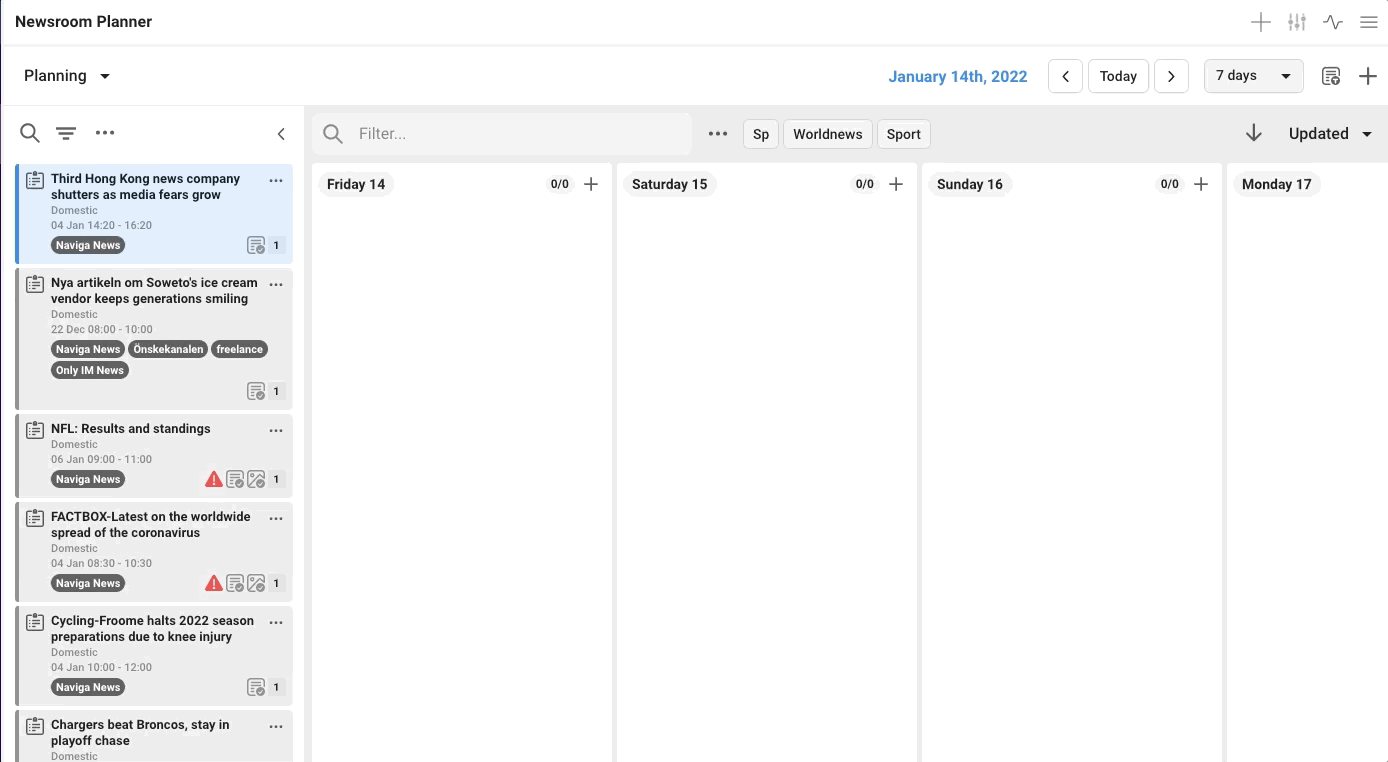Click the red warning icon on NFL item
Screen dimensions: 1388x762
click(213, 479)
